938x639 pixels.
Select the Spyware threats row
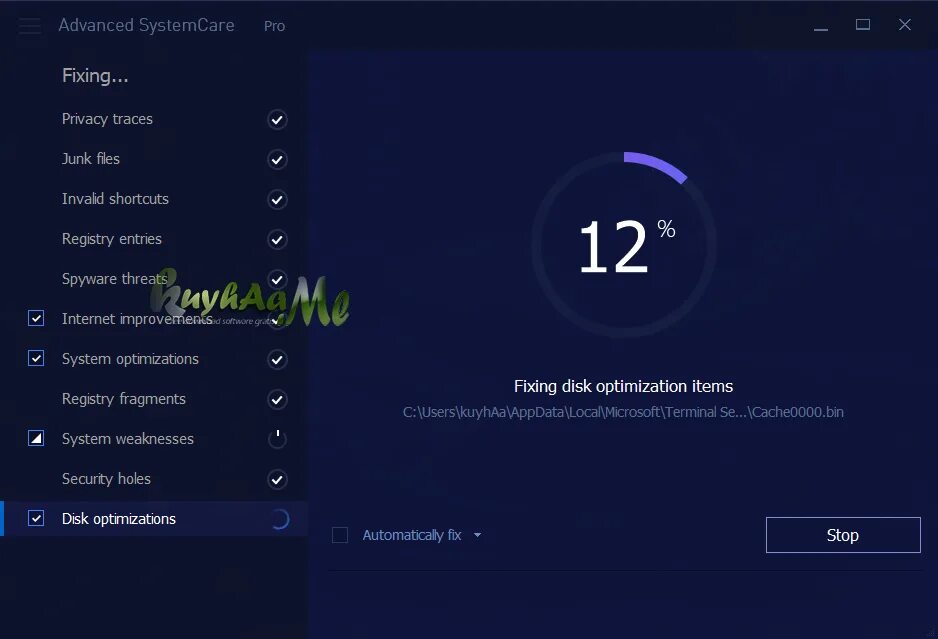[x=154, y=279]
